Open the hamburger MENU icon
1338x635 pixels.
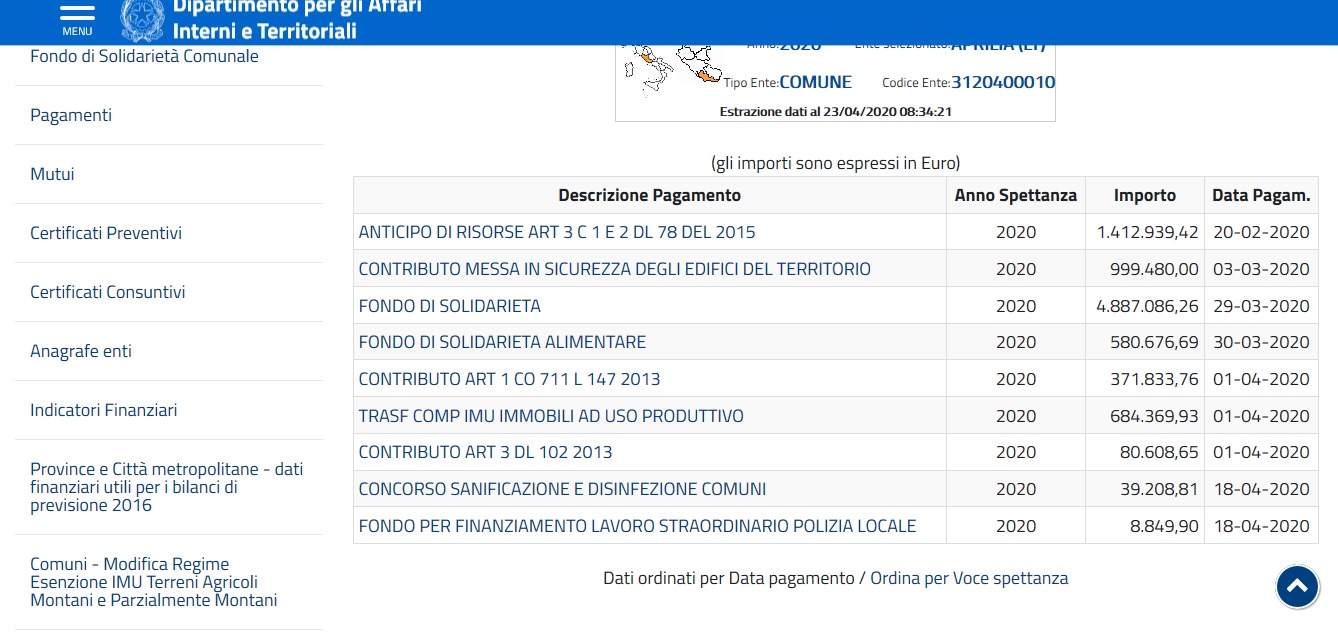(x=77, y=17)
